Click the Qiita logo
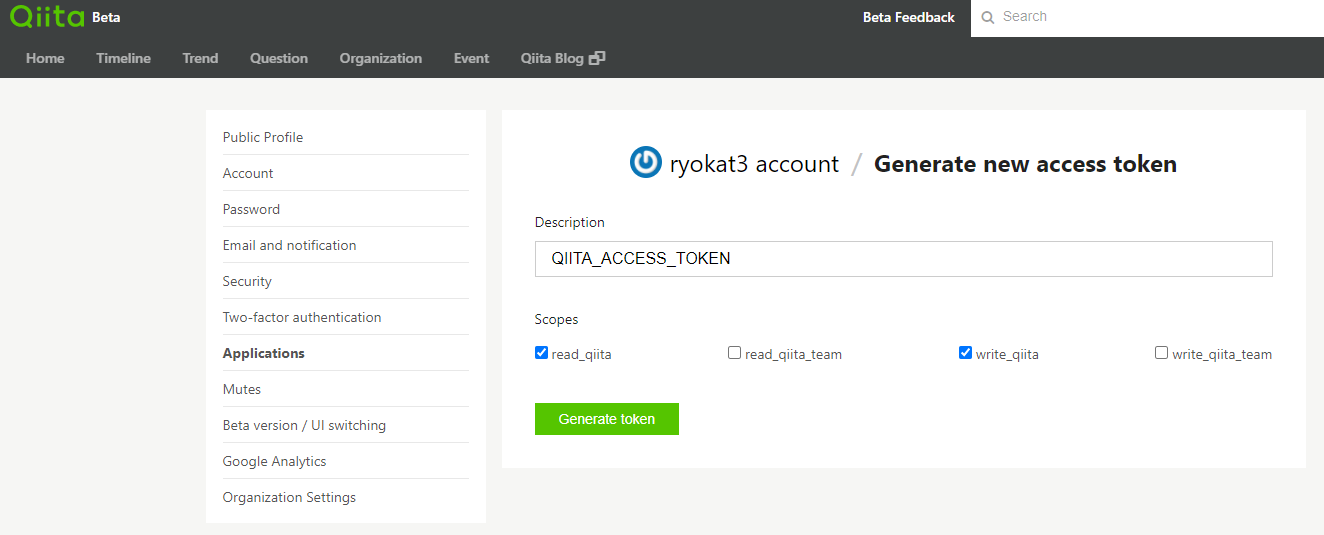This screenshot has height=535, width=1324. click(x=46, y=16)
